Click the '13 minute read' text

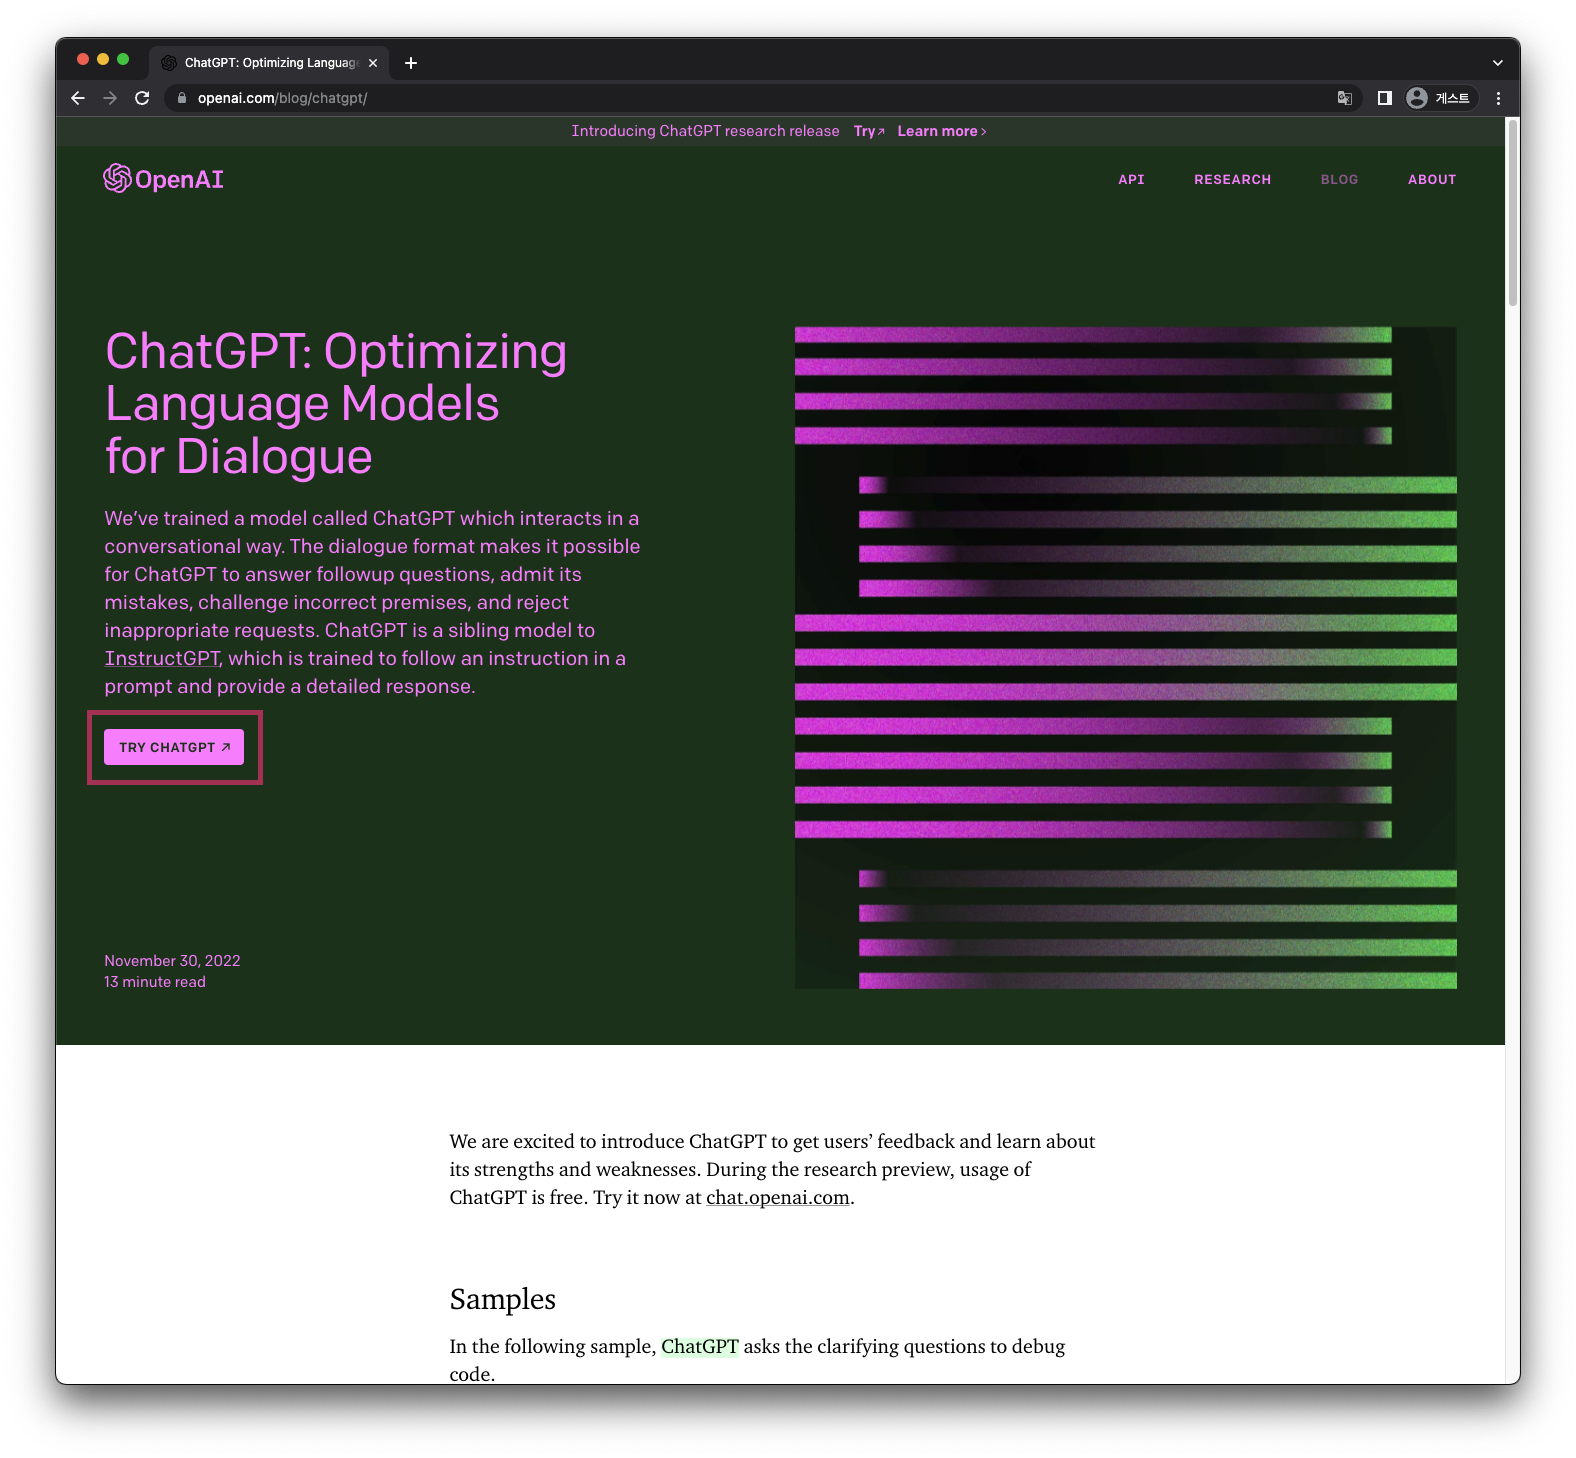point(155,982)
